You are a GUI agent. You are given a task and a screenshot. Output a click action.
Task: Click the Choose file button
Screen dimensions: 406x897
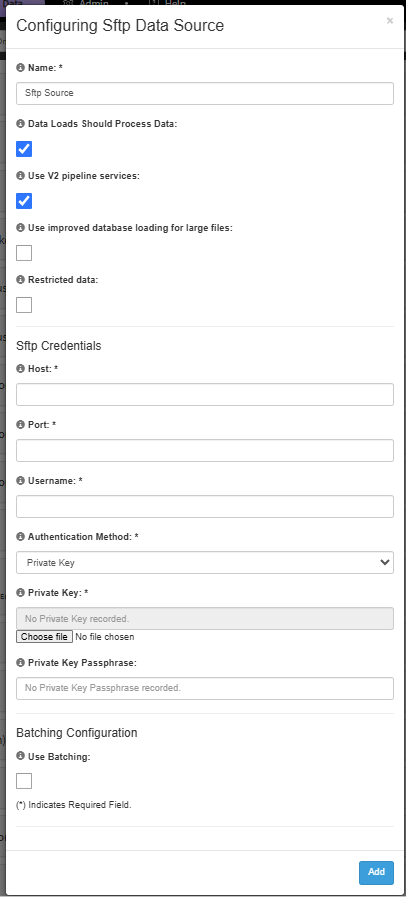(x=44, y=637)
